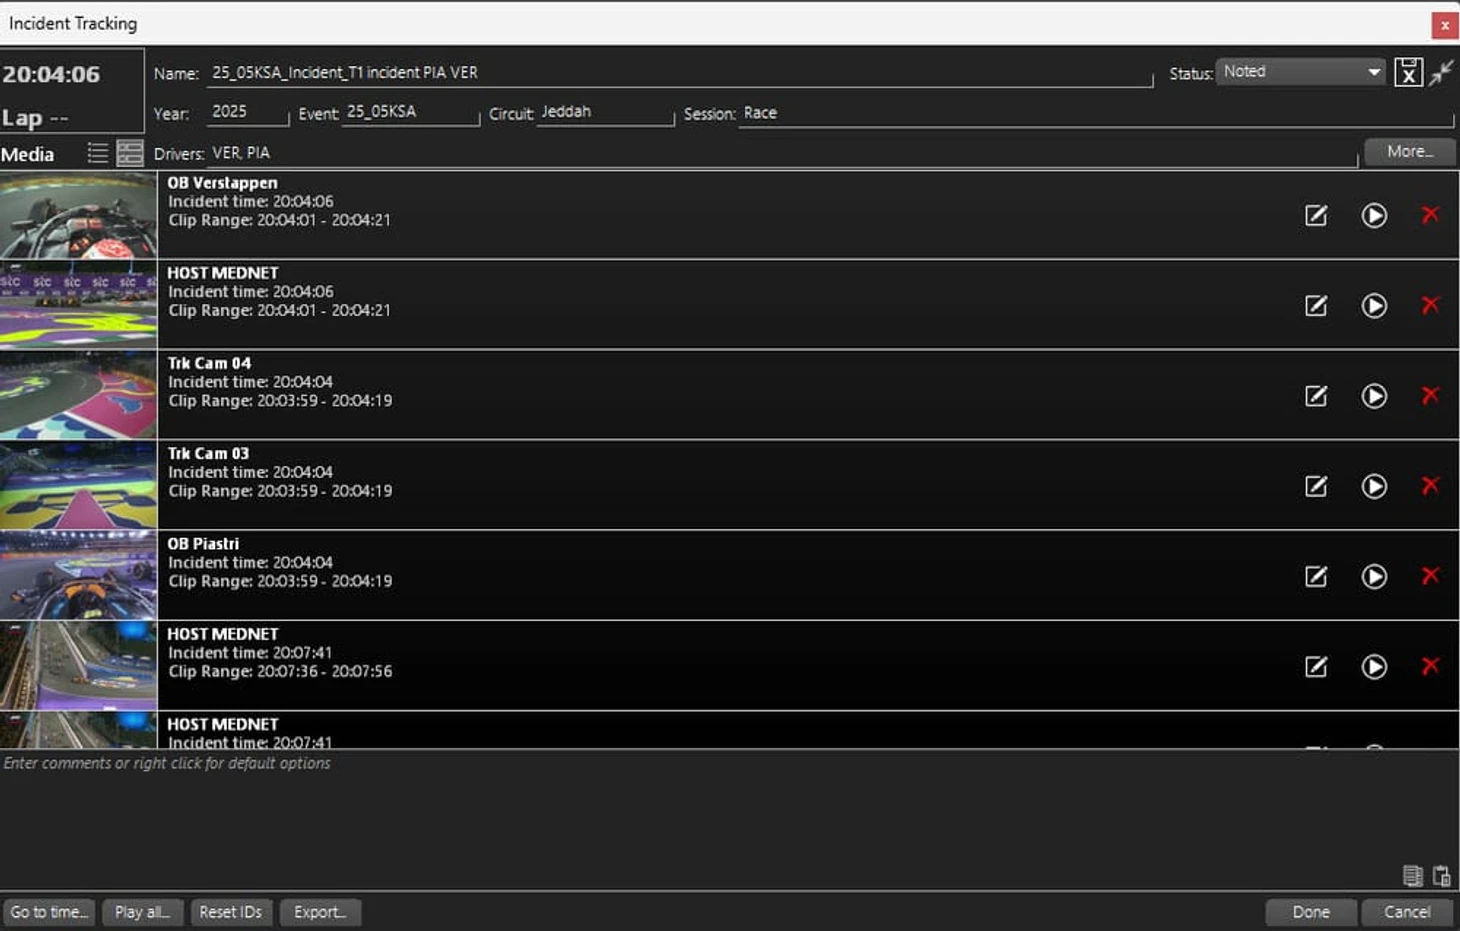Click the Session field Race
1460x931 pixels.
click(1096, 113)
